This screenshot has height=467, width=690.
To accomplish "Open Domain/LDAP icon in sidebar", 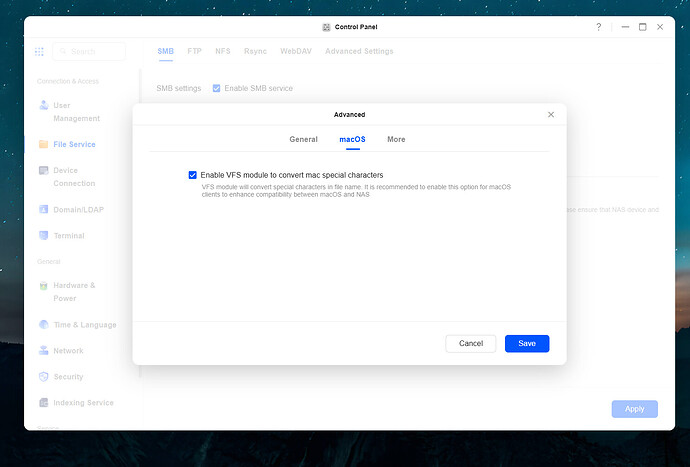I will (x=43, y=209).
